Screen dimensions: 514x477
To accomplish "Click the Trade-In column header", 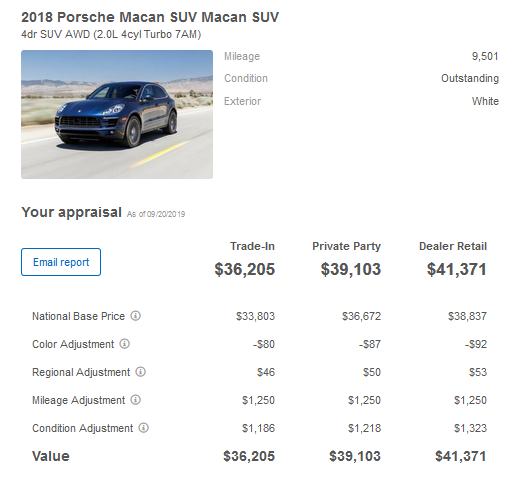I will [252, 246].
